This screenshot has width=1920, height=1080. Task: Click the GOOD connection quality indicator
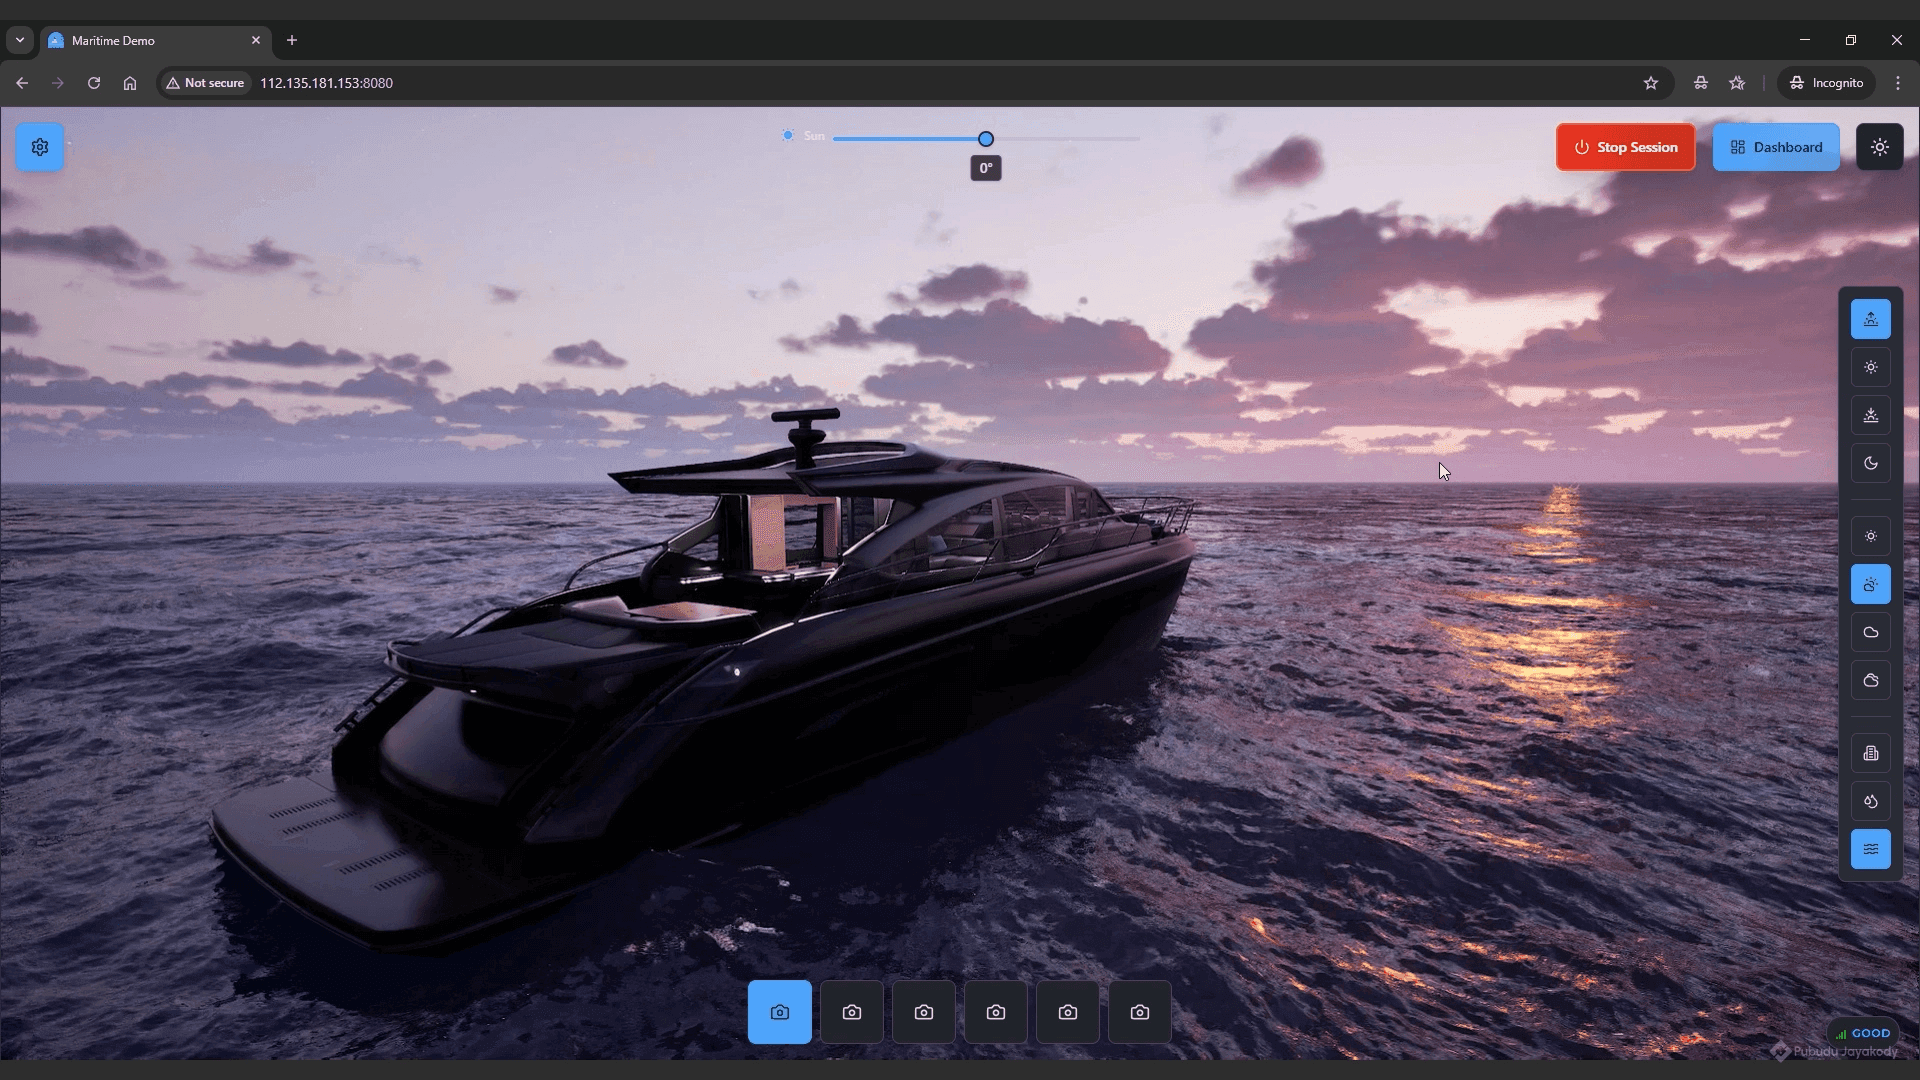1863,1033
